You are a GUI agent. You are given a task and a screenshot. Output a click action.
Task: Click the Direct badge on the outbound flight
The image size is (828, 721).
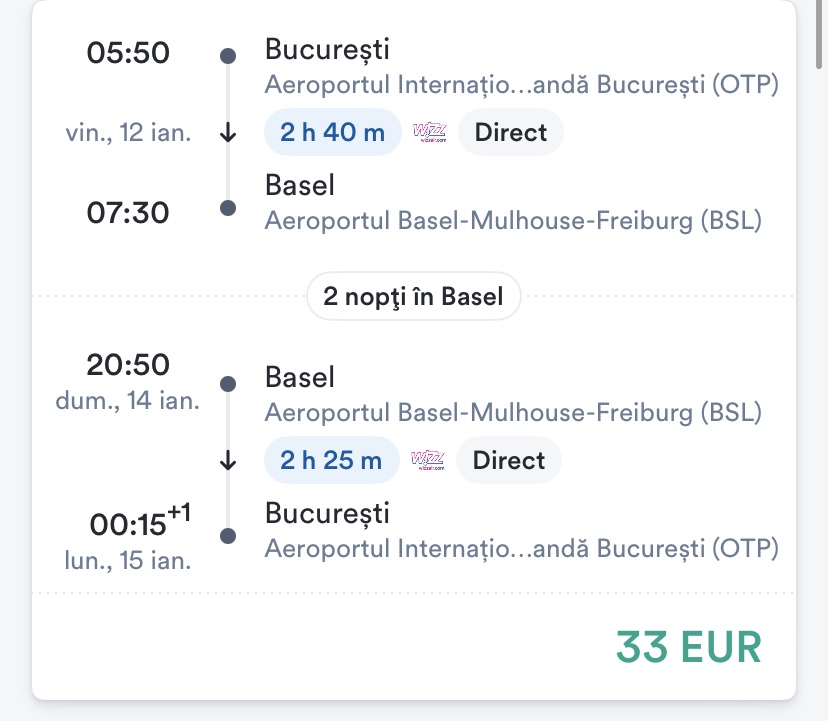coord(510,132)
